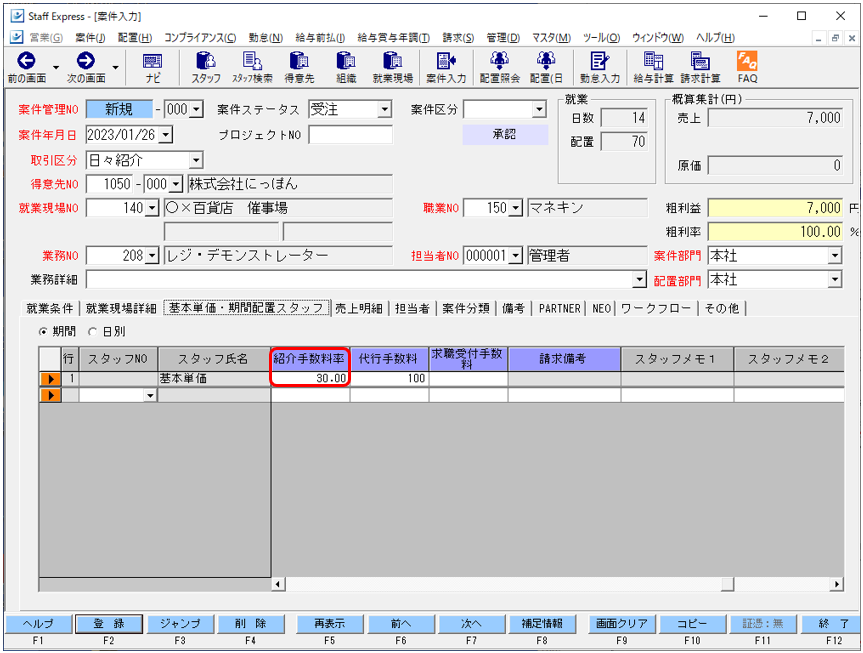Open the 配置(日 toolbar icon

click(546, 61)
